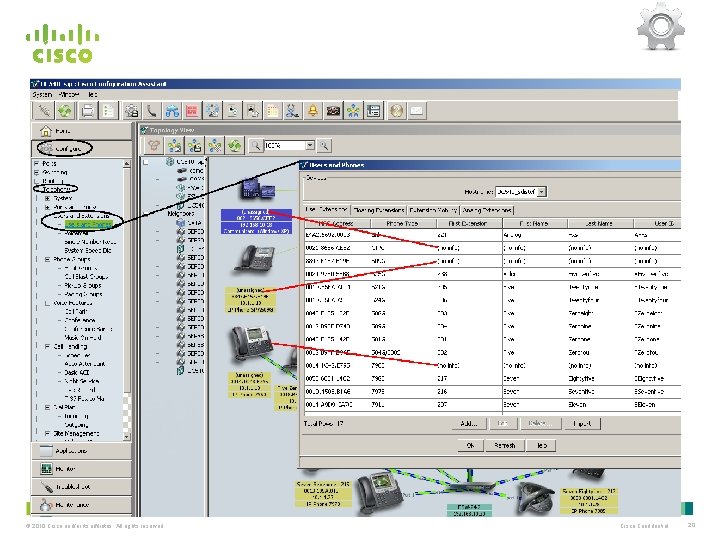The image size is (720, 540).
Task: Select the highlighted Users and Phones tree item
Action: (88, 225)
